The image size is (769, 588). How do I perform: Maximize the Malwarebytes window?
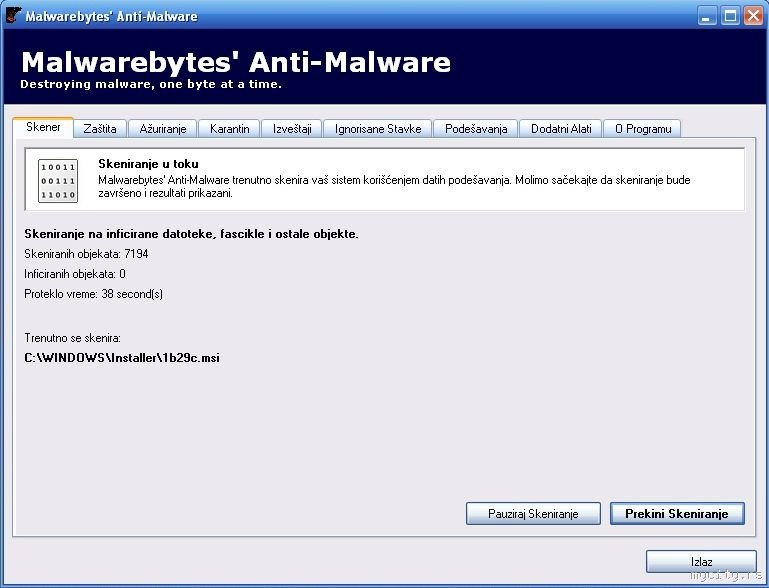pyautogui.click(x=730, y=16)
